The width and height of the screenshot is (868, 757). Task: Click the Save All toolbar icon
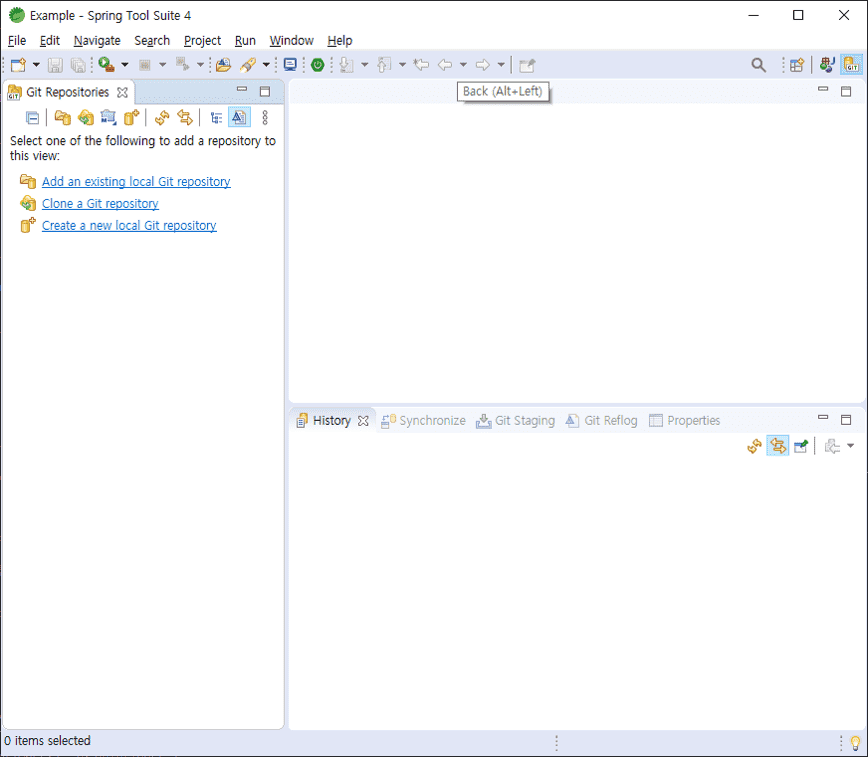[79, 65]
